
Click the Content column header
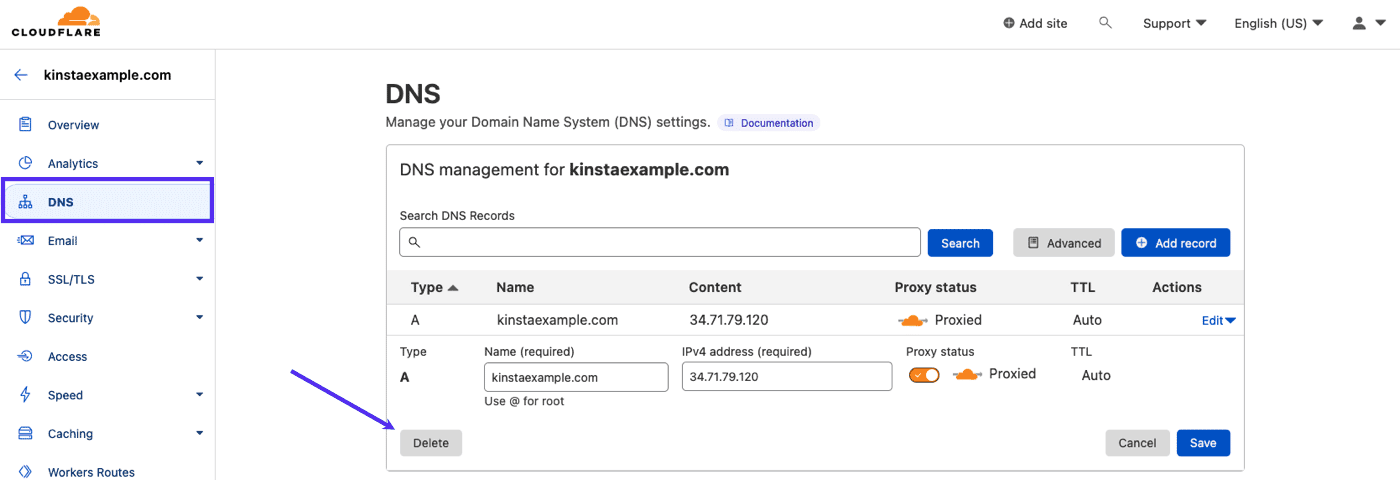(x=715, y=287)
